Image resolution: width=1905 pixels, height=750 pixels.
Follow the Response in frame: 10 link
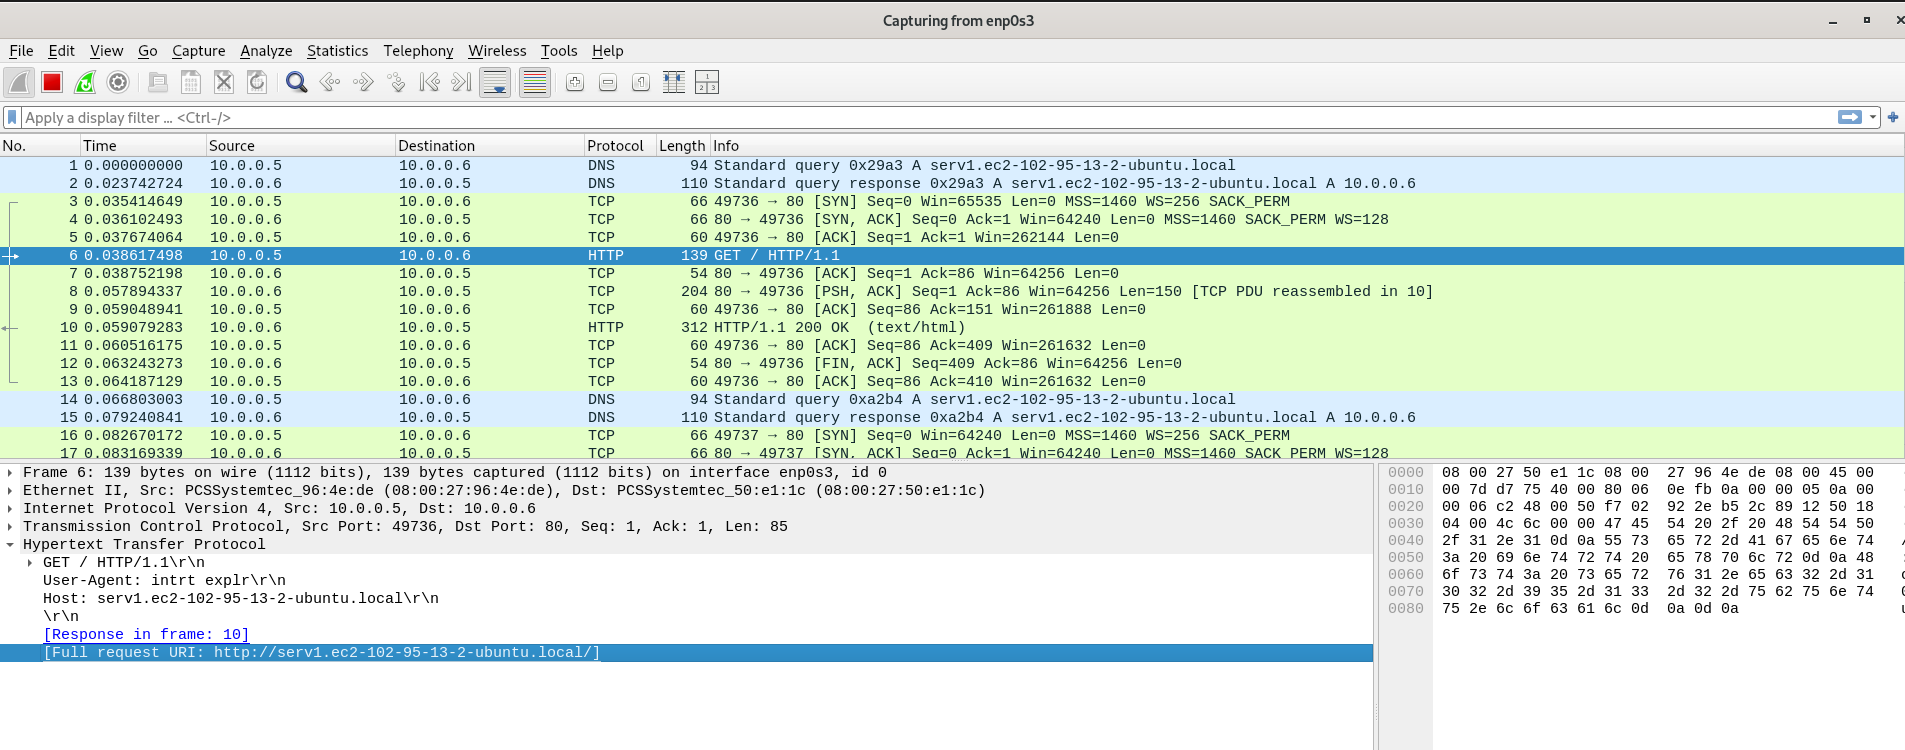146,635
